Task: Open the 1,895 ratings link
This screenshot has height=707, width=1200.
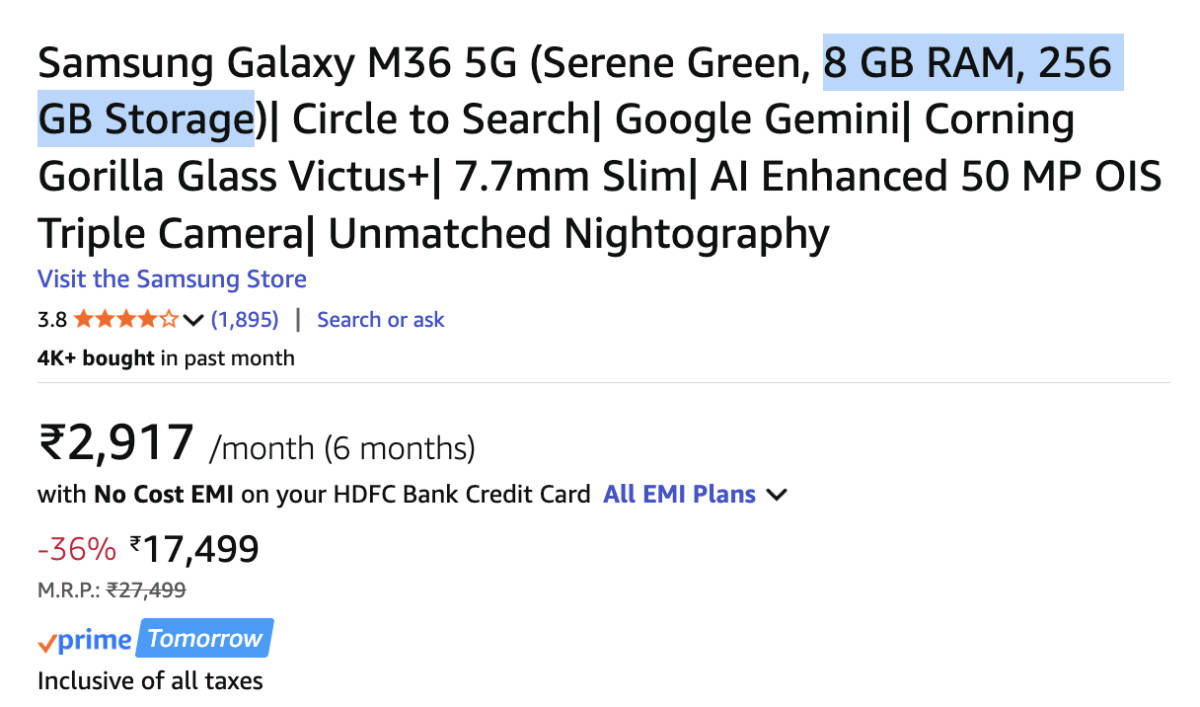Action: [x=244, y=320]
